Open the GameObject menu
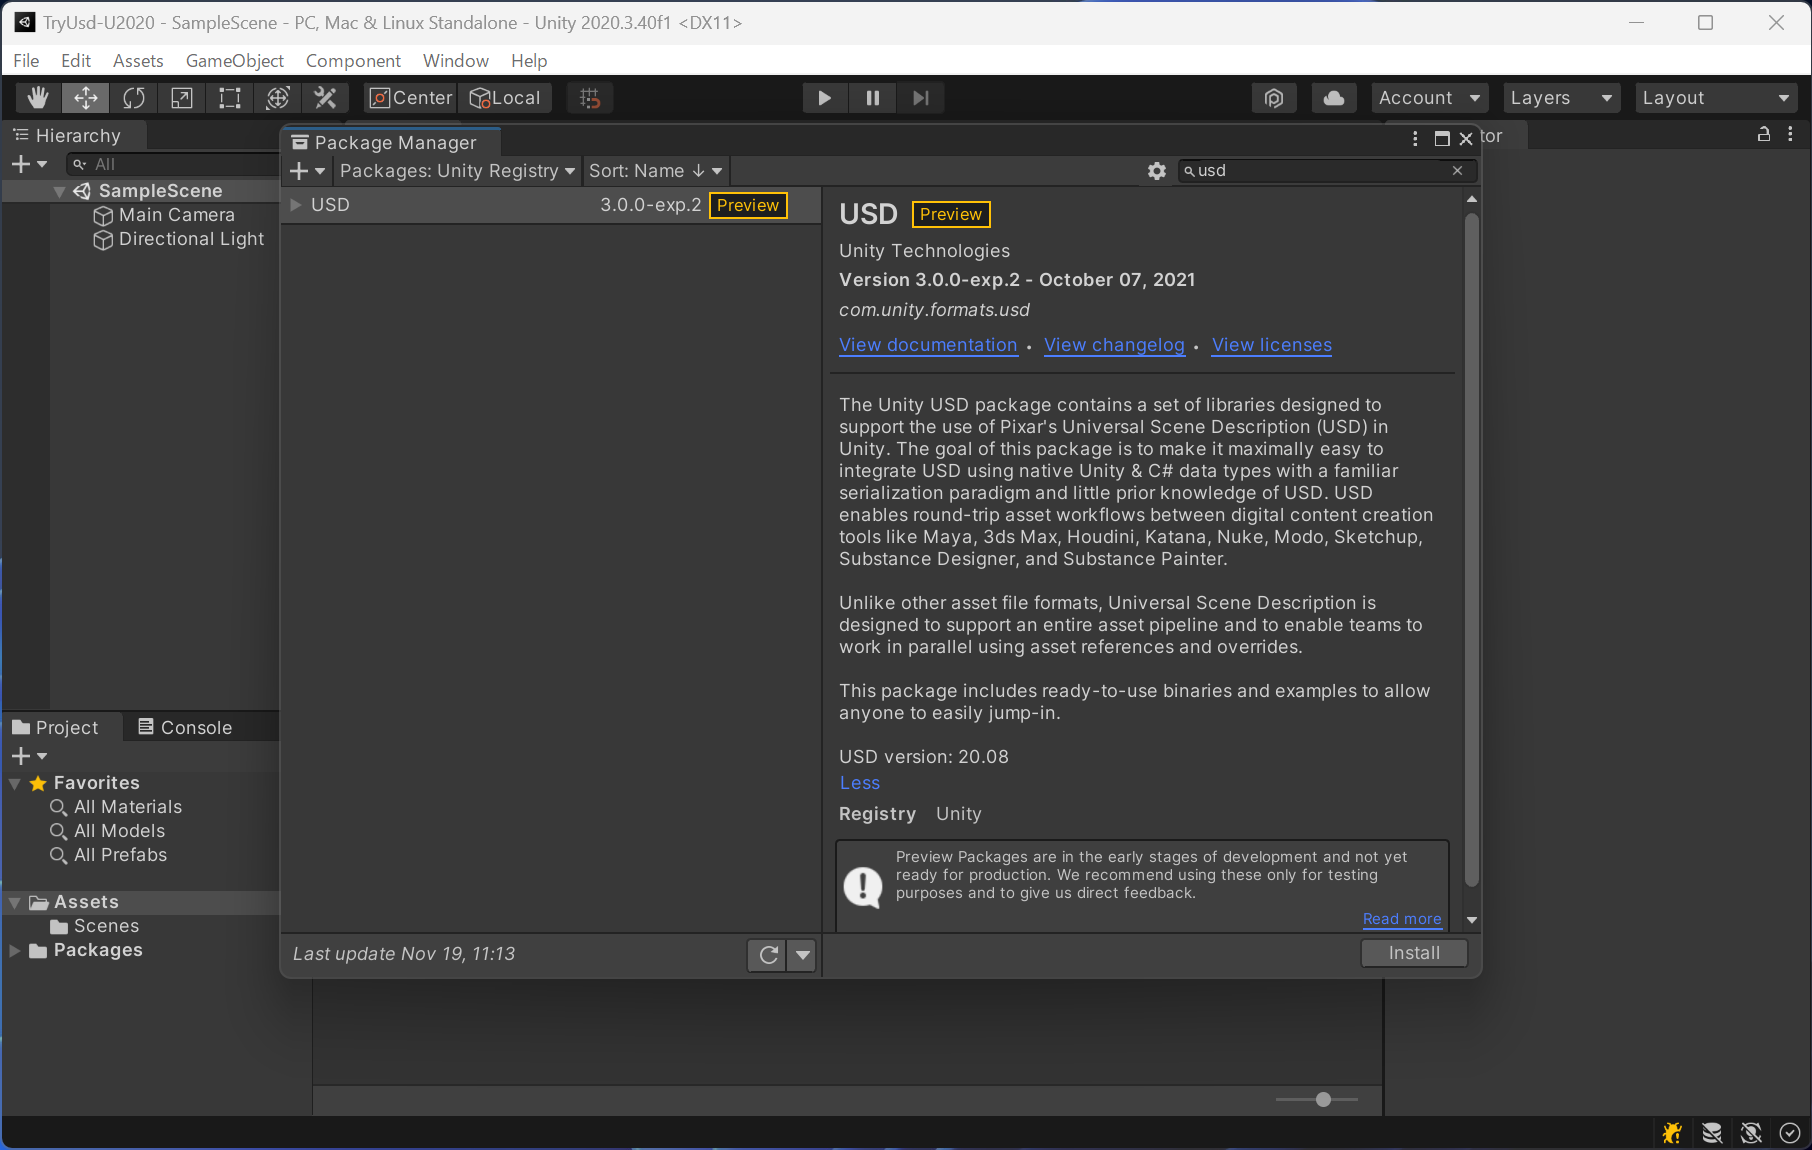The image size is (1812, 1150). point(234,61)
